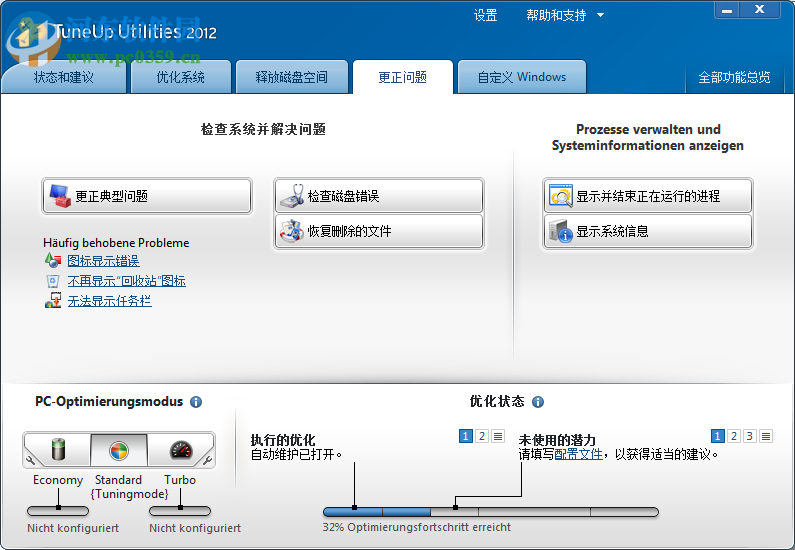Switch to the 自定义 Windows tab
Screen dimensions: 795x550
point(522,77)
